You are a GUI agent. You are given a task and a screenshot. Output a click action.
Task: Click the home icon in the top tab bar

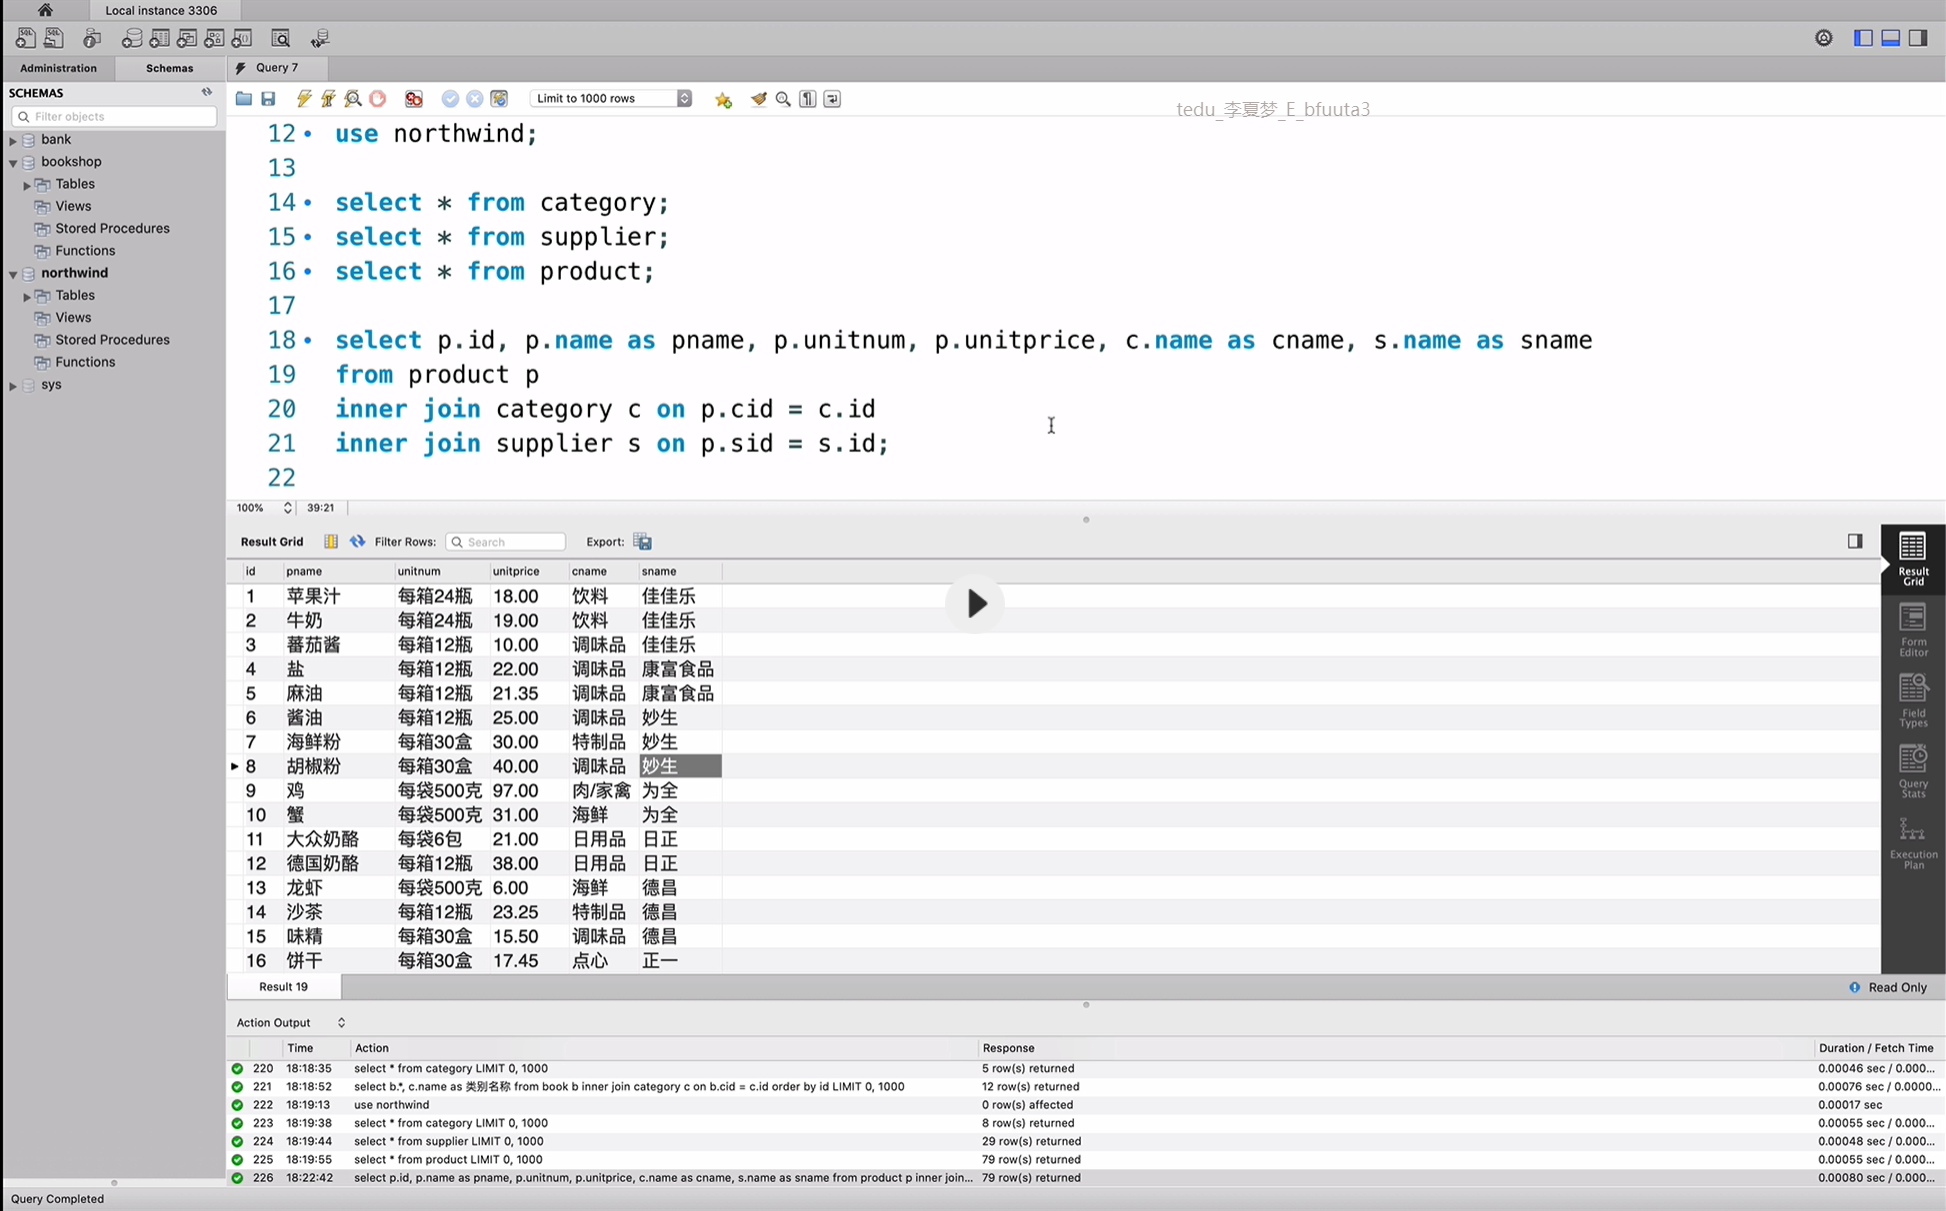[x=45, y=10]
